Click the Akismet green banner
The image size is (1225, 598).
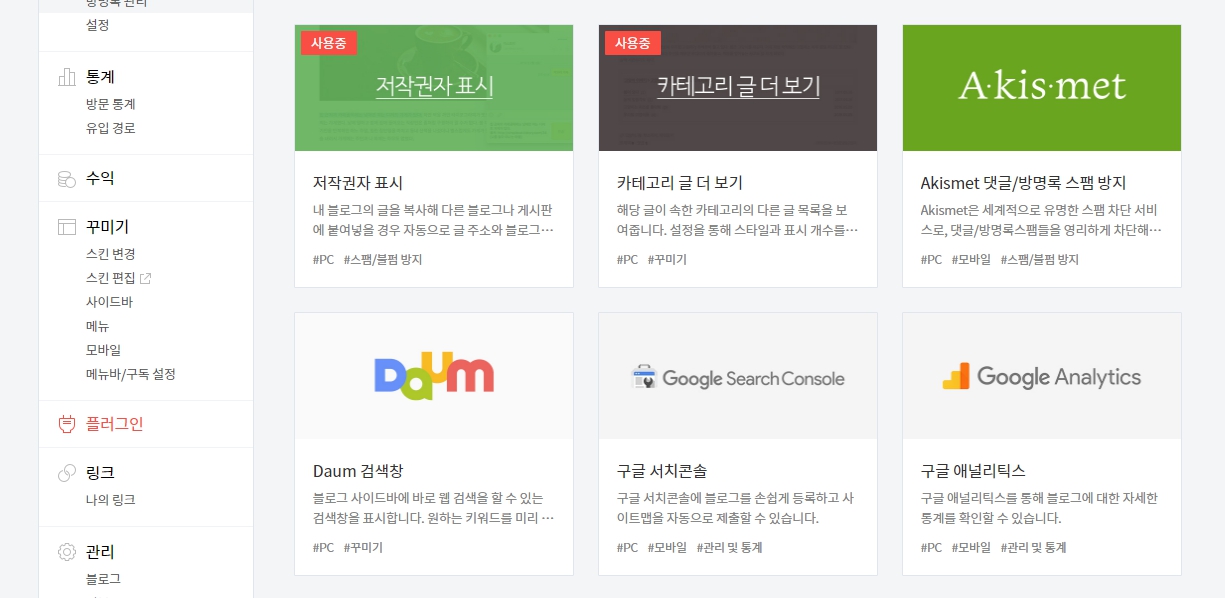click(x=1042, y=88)
